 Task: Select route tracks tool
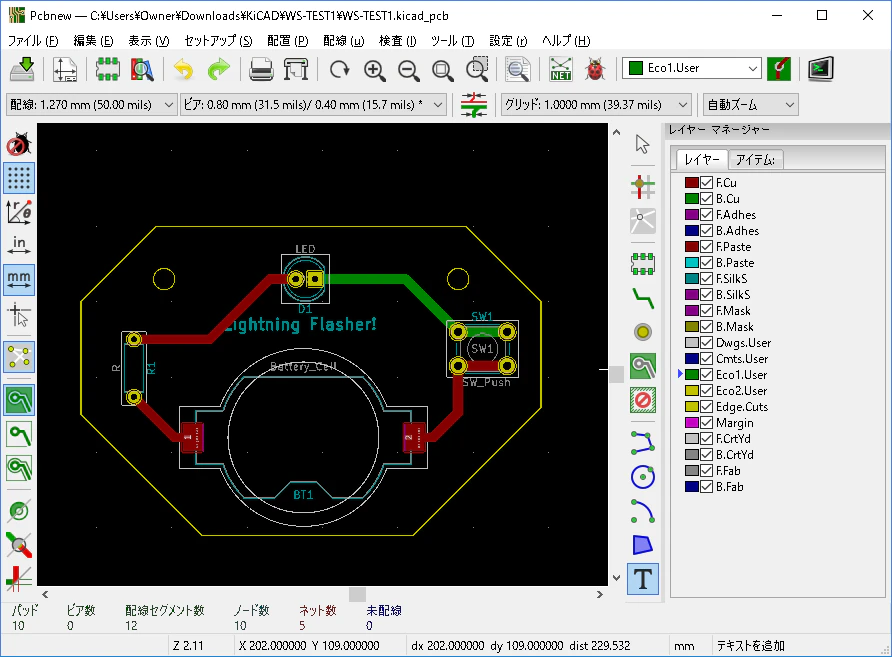(642, 297)
